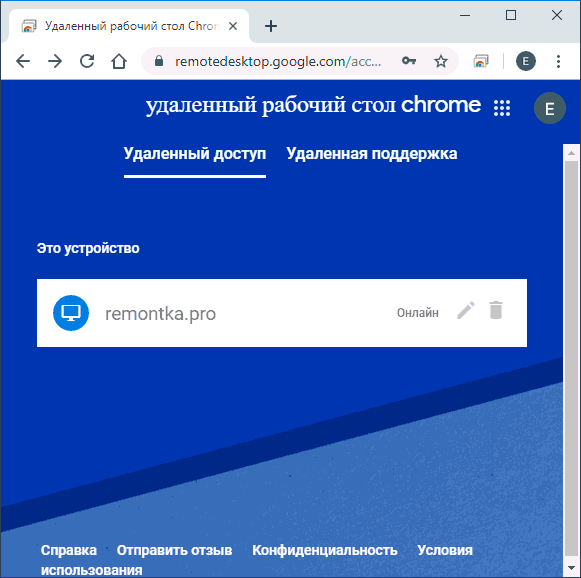581x578 pixels.
Task: Switch to the Удаленная поддержка tab
Action: (x=372, y=154)
